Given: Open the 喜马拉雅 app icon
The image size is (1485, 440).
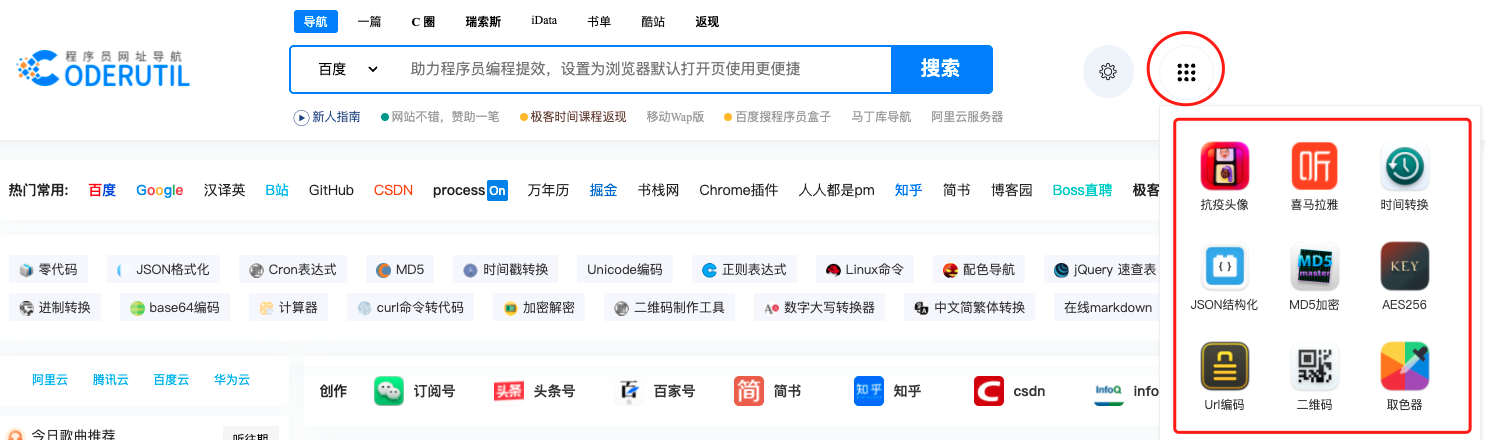Looking at the screenshot, I should click(1315, 166).
